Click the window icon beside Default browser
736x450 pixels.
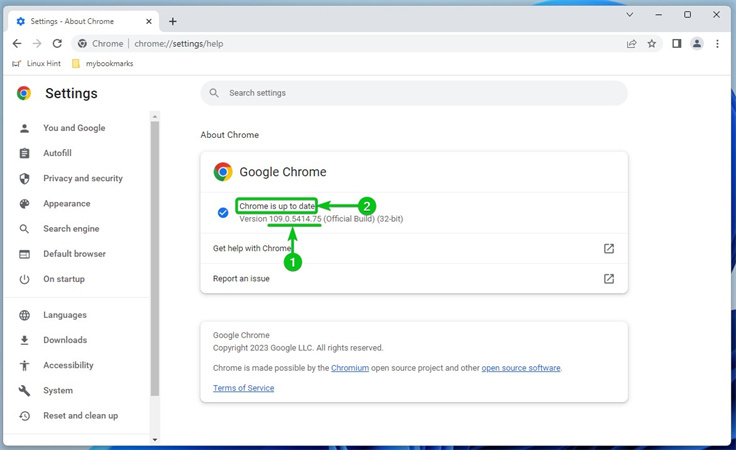tap(24, 254)
